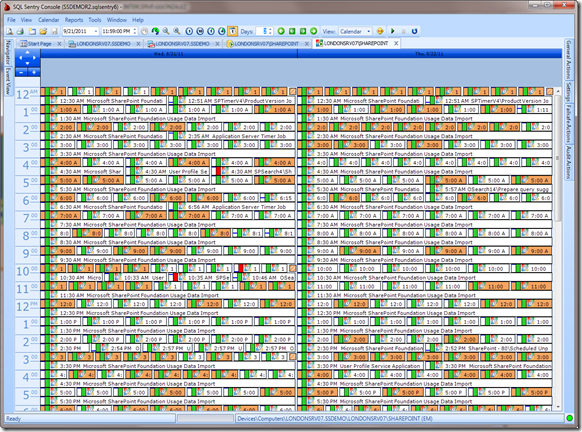Open the Event View side panel tab
Viewport: 582px width, 432px height.
point(8,81)
